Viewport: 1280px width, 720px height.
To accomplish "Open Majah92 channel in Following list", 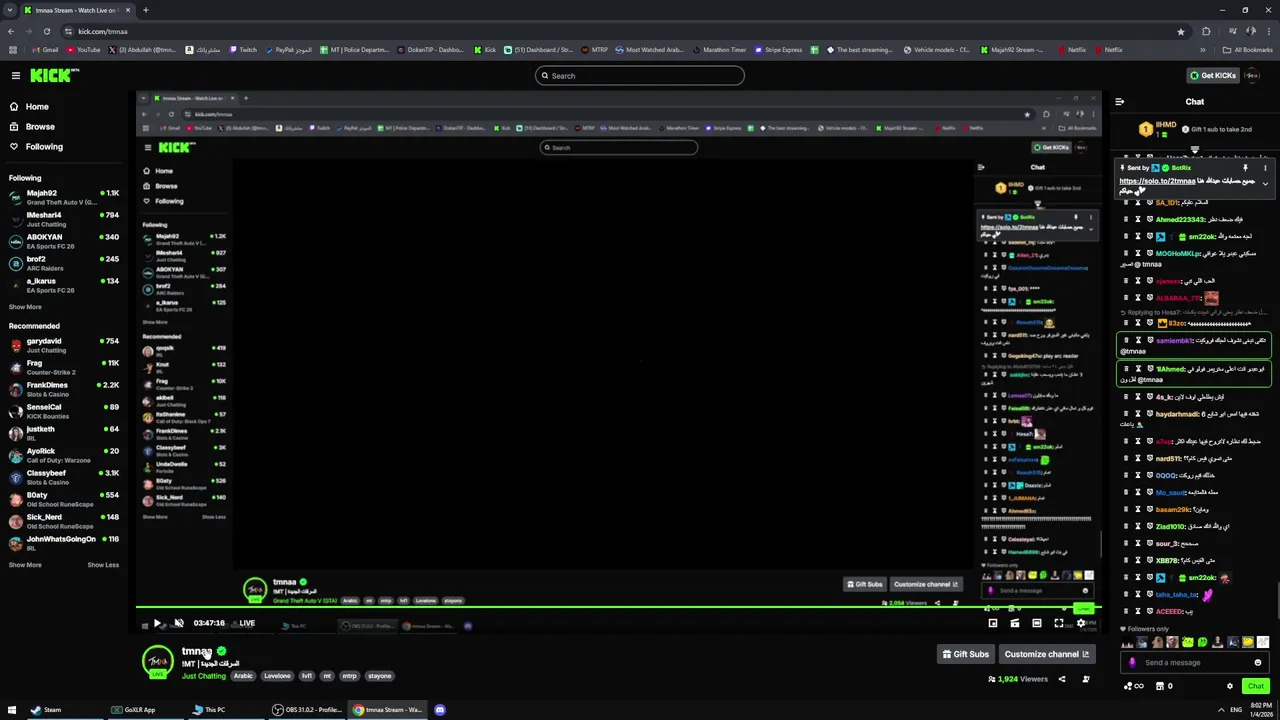I will tap(64, 197).
